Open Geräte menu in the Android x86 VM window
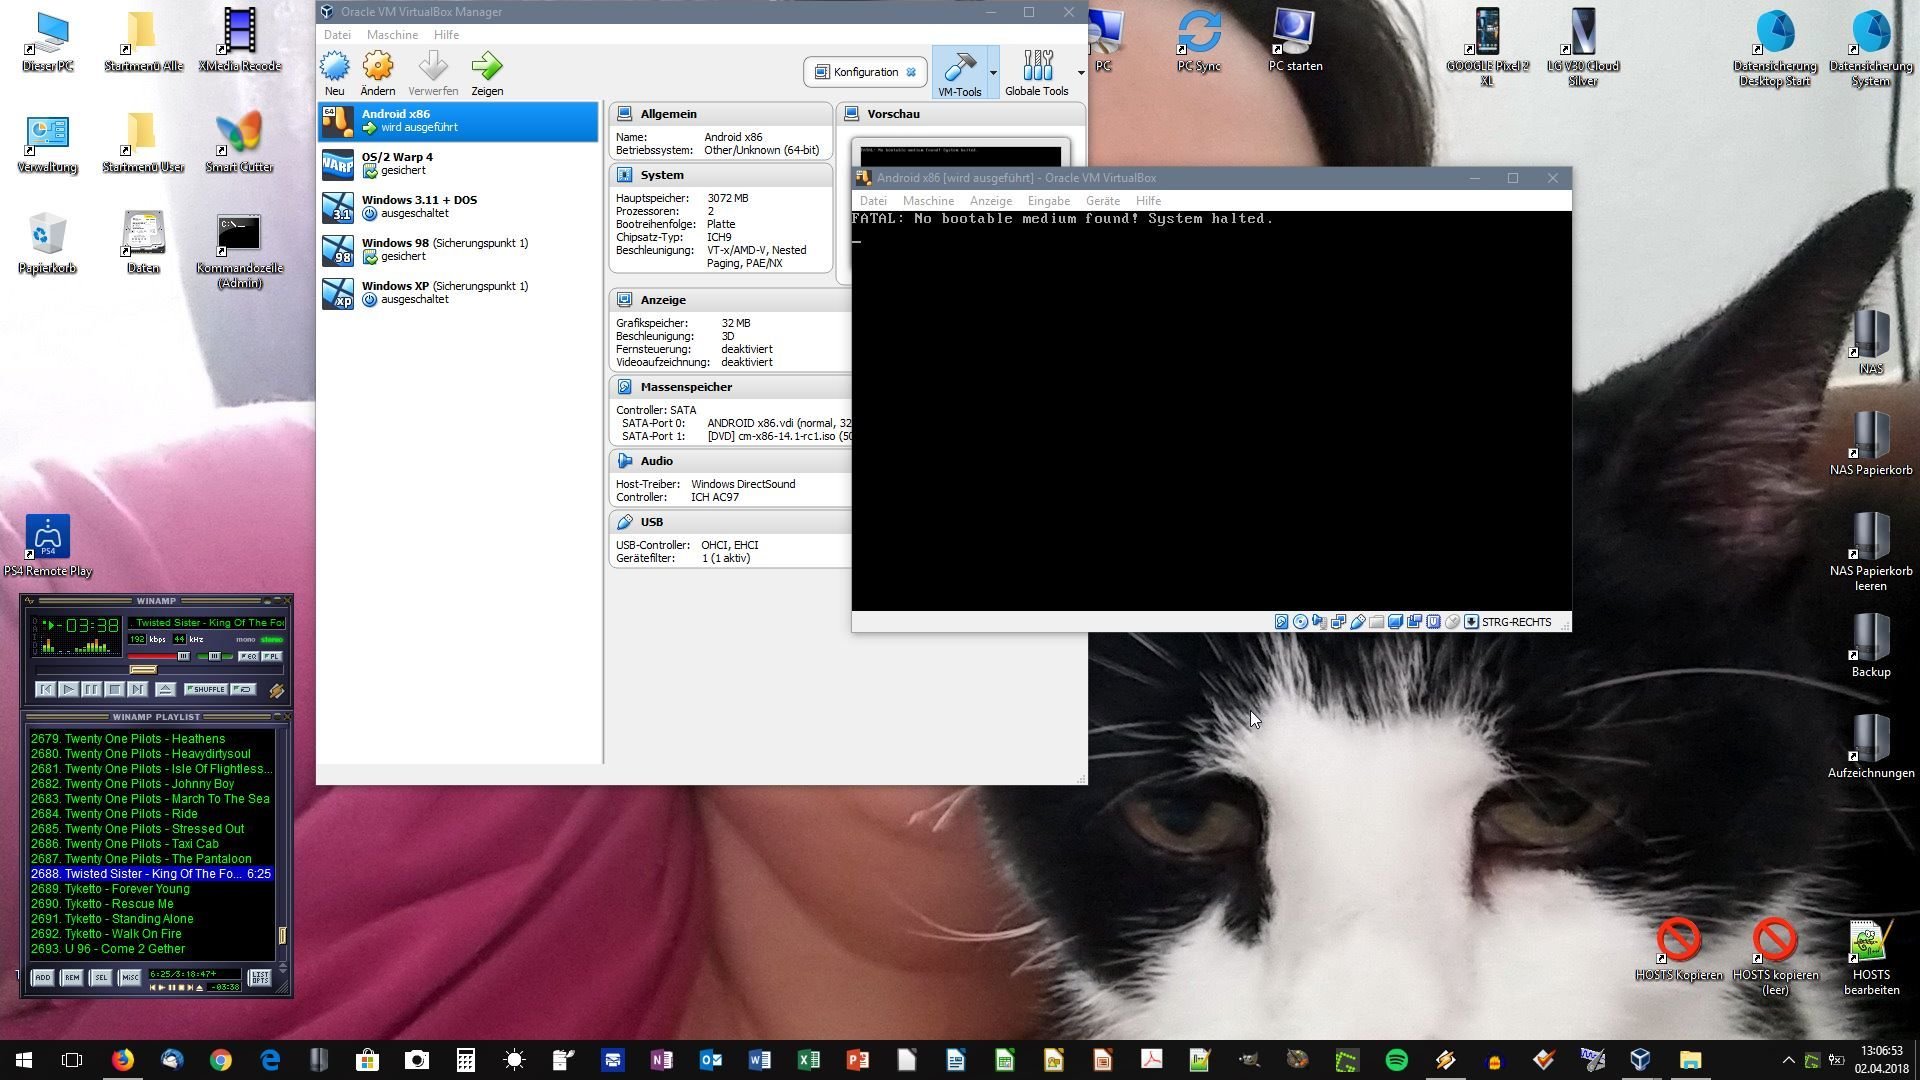The image size is (1920, 1080). coord(1103,201)
